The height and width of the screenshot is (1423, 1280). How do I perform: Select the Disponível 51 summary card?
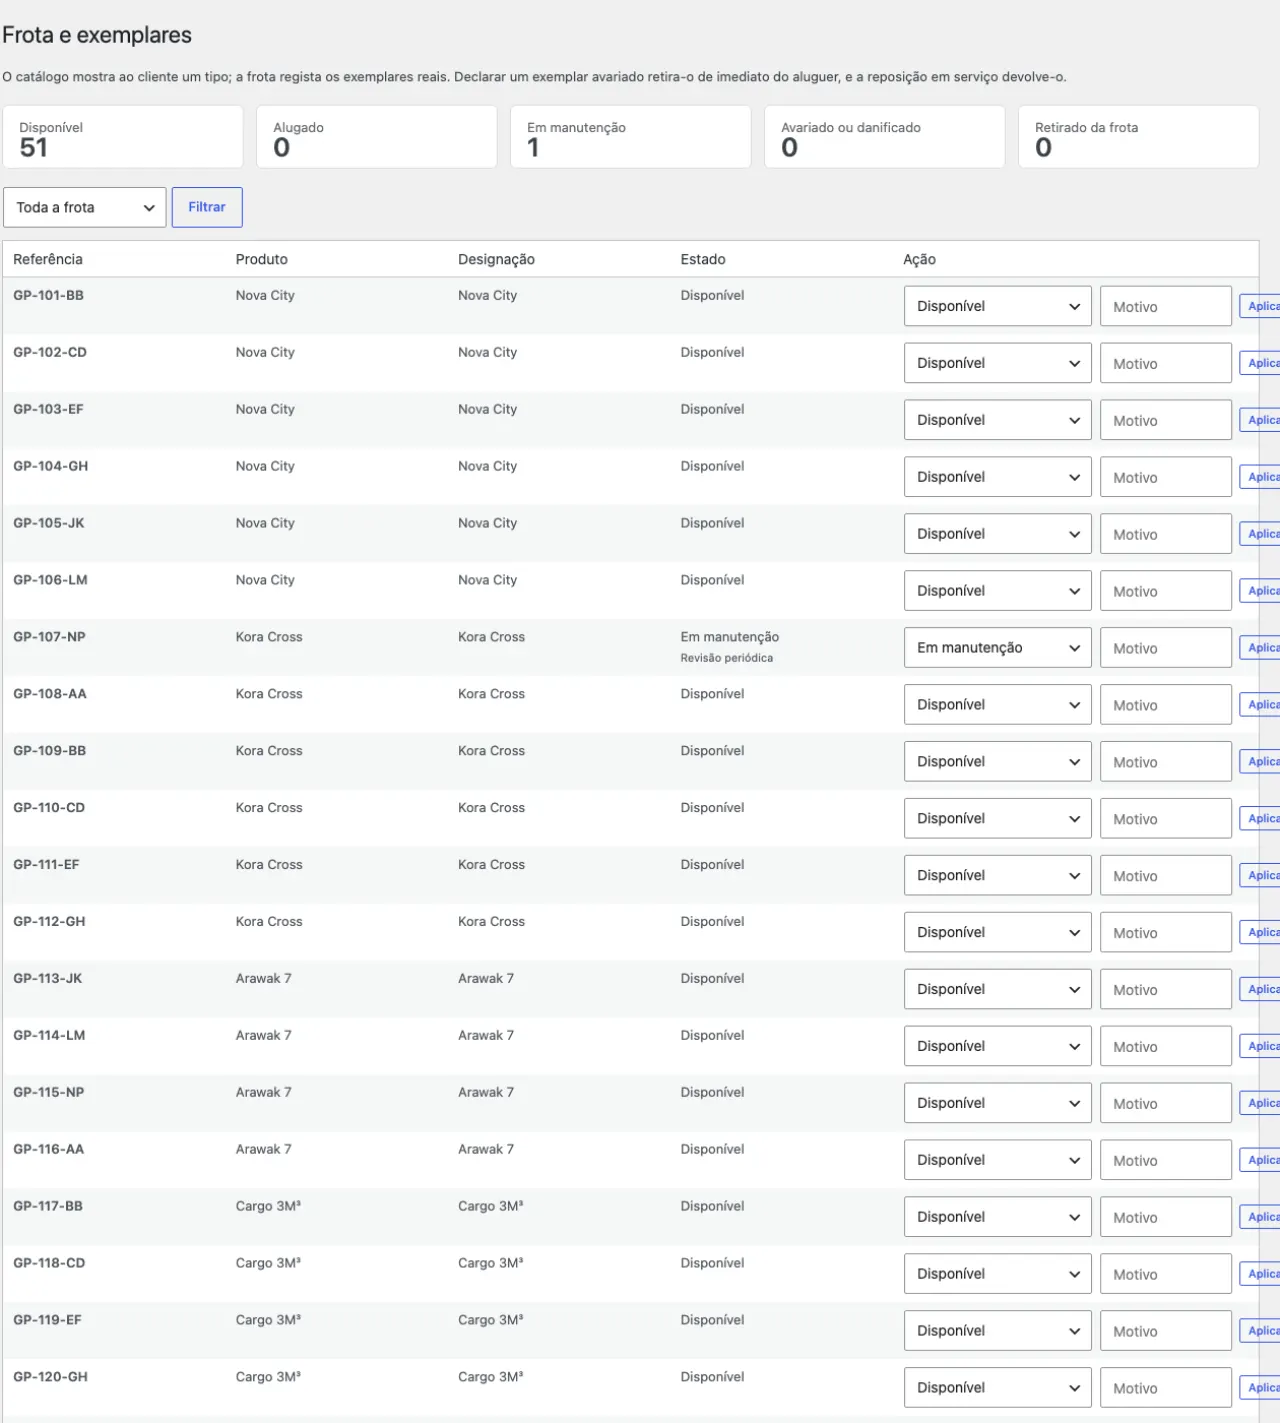click(x=123, y=137)
